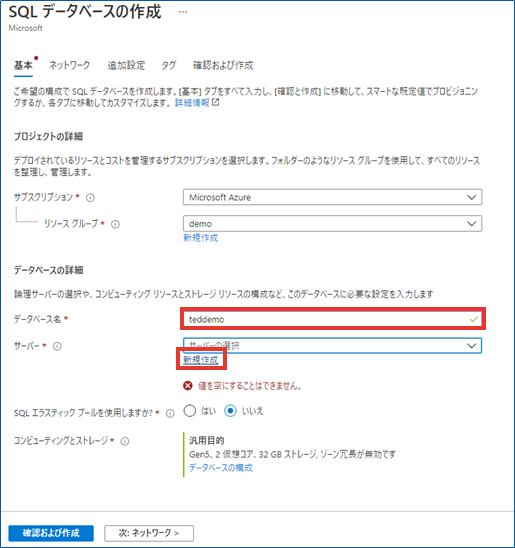Image resolution: width=515 pixels, height=548 pixels.
Task: Click 新規作成 link under resource group
Action: tap(201, 238)
